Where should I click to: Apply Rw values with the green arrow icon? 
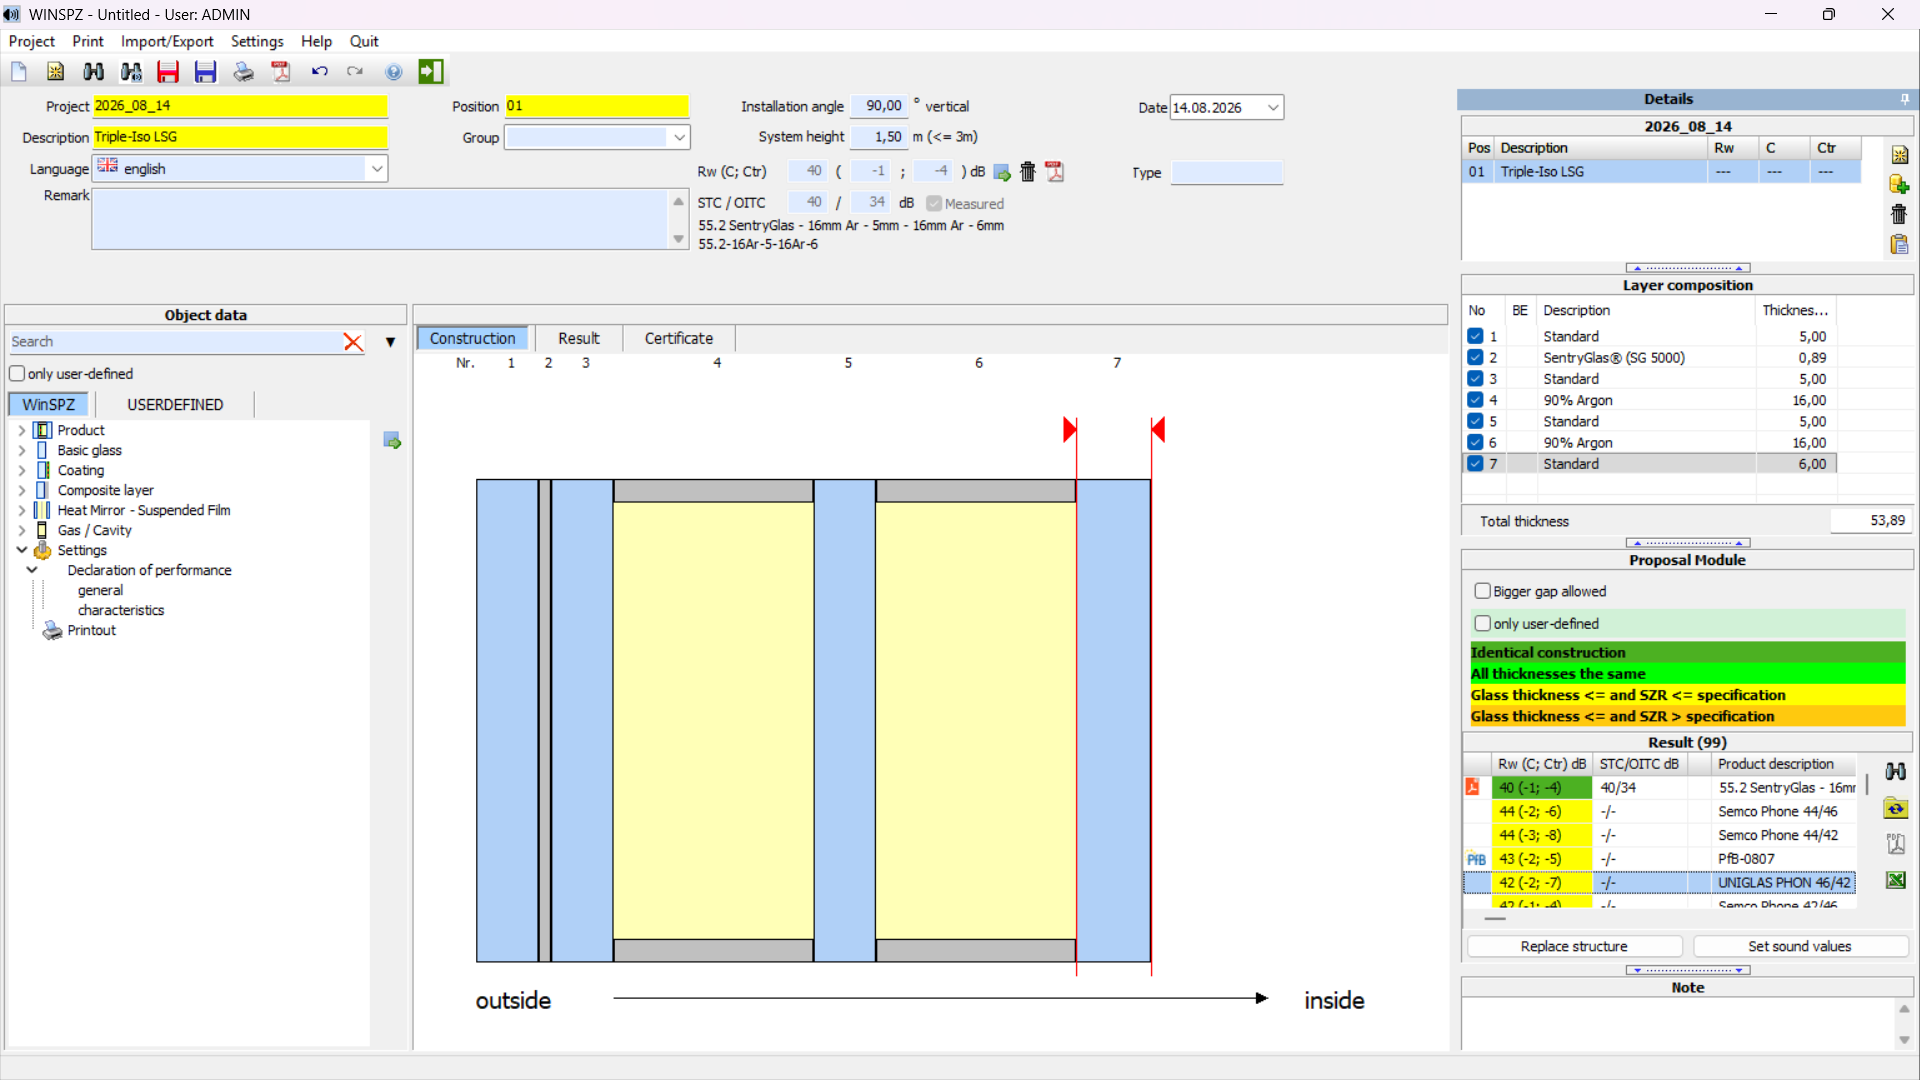click(x=1002, y=172)
